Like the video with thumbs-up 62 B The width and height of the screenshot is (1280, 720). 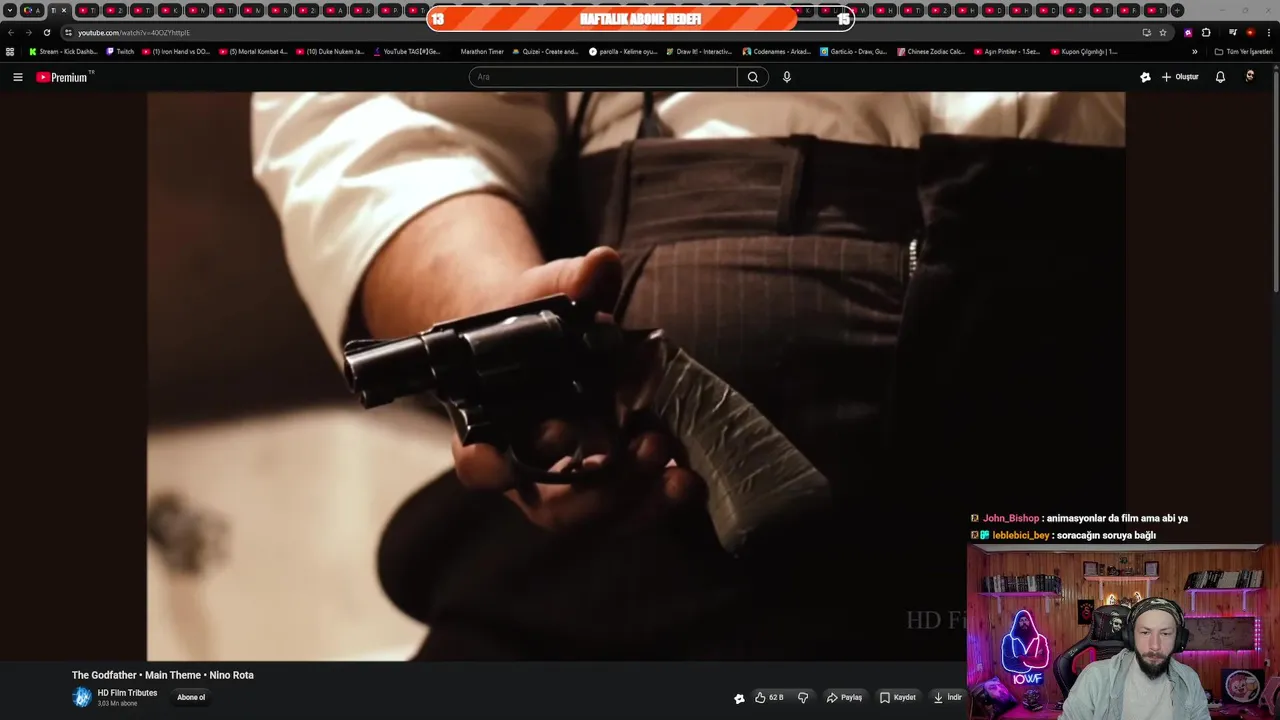click(768, 697)
